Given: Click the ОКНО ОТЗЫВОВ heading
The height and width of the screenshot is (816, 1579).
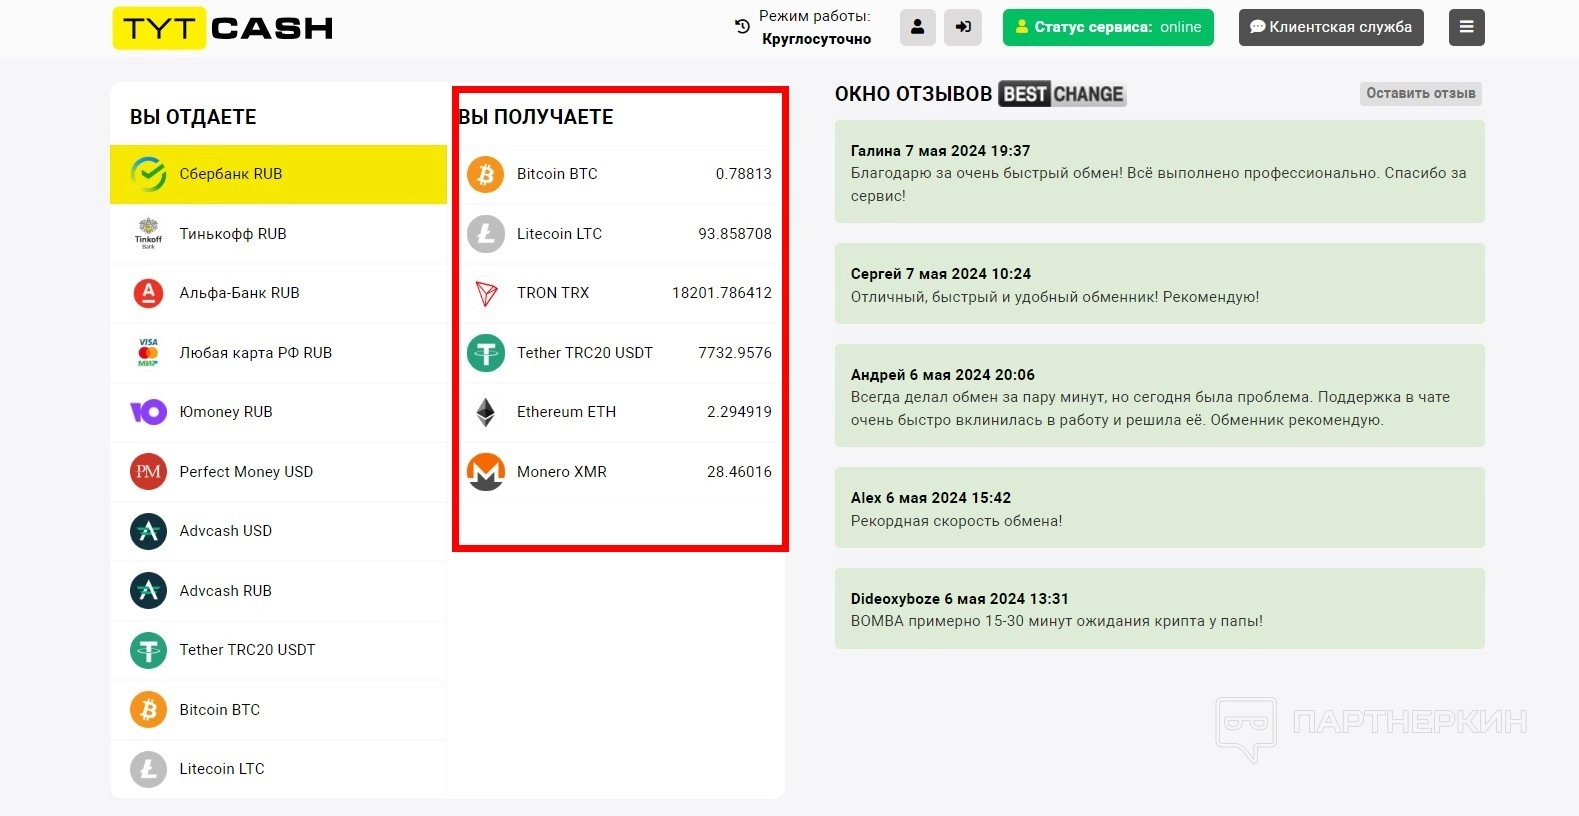Looking at the screenshot, I should tap(914, 94).
